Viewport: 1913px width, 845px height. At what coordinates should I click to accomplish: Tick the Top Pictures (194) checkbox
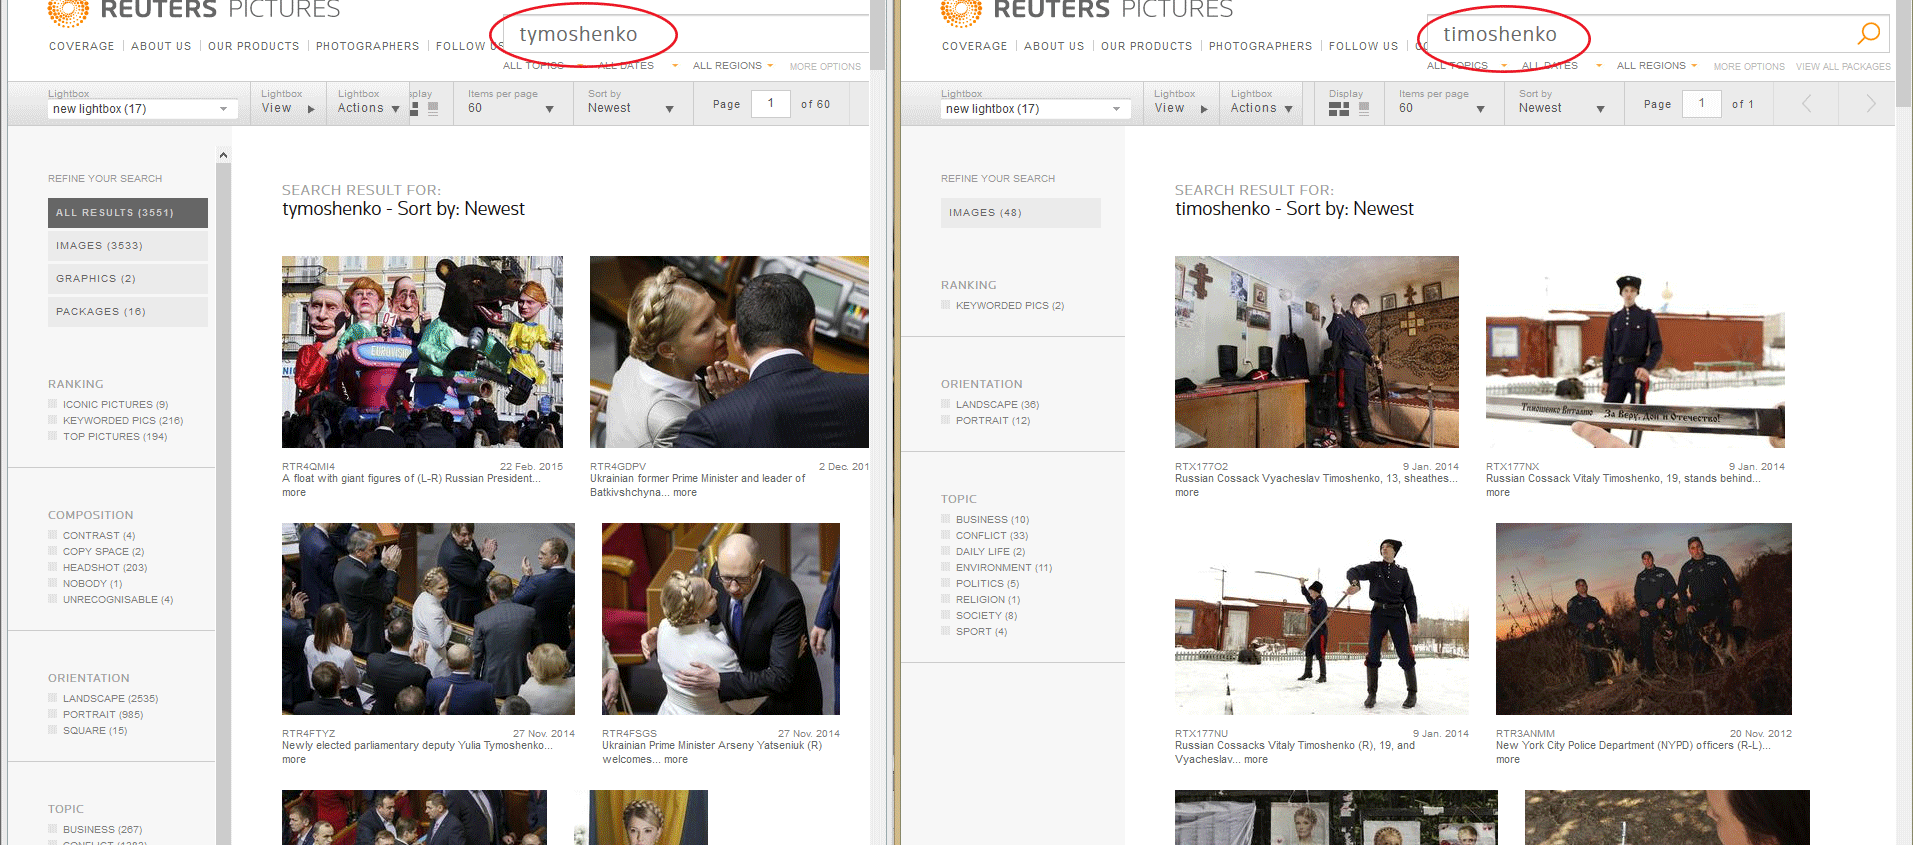(53, 436)
